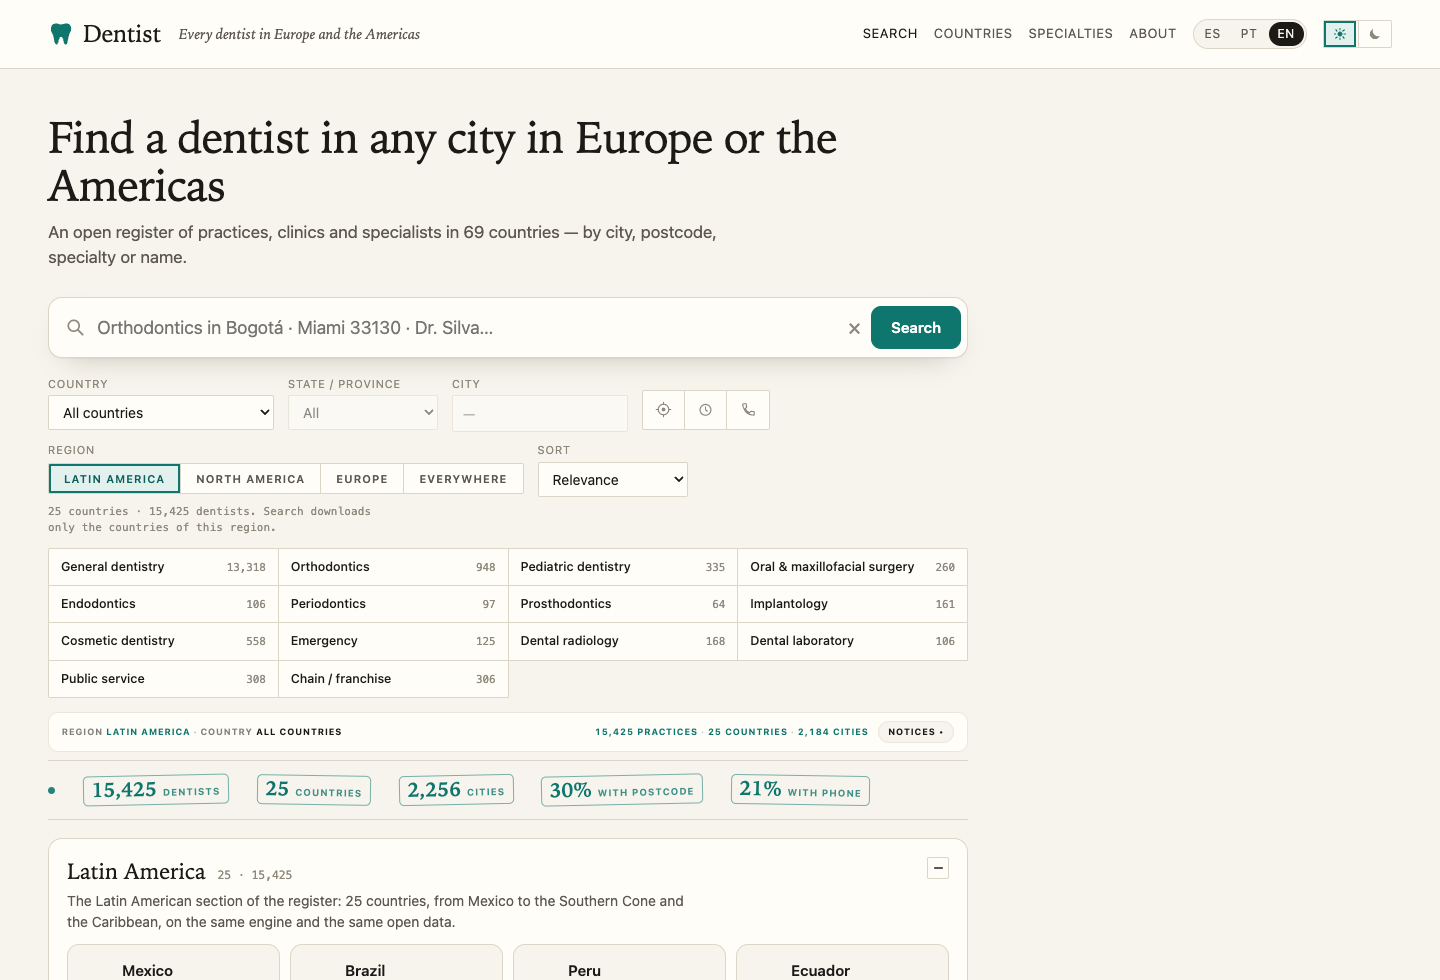Filter by Pediatric dentistry
The height and width of the screenshot is (980, 1440).
tap(623, 567)
